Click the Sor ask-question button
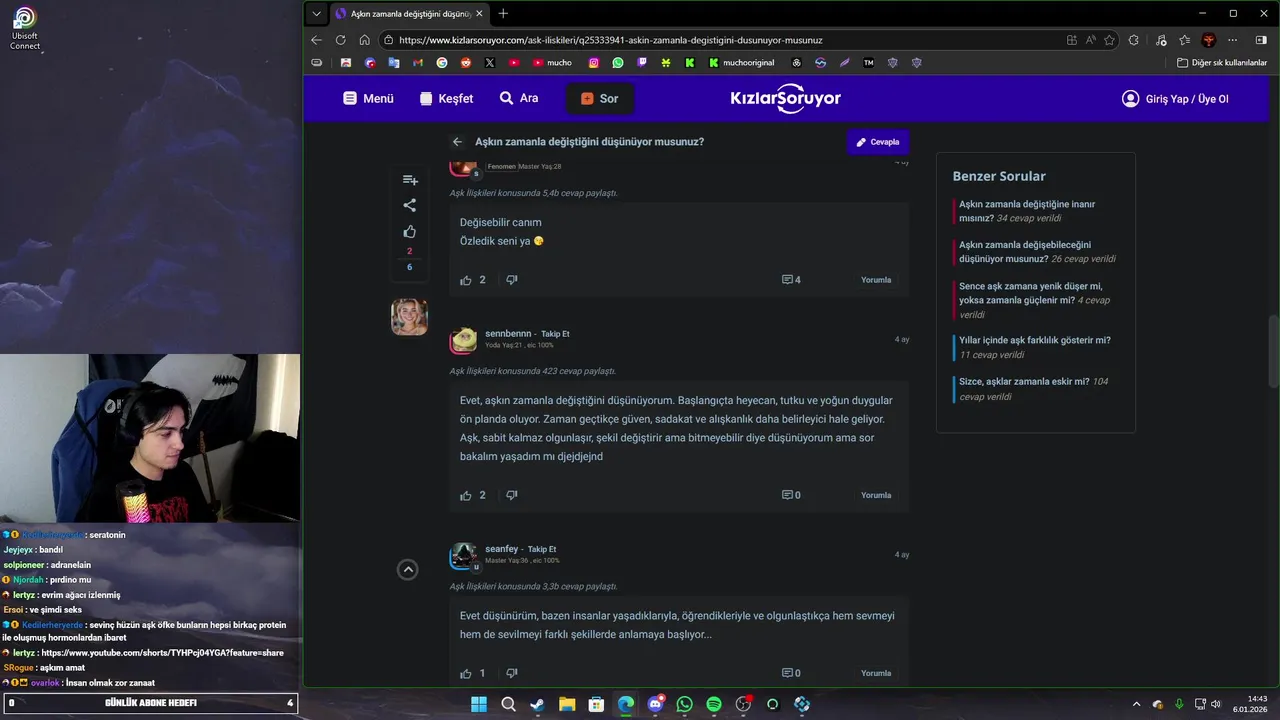 600,99
